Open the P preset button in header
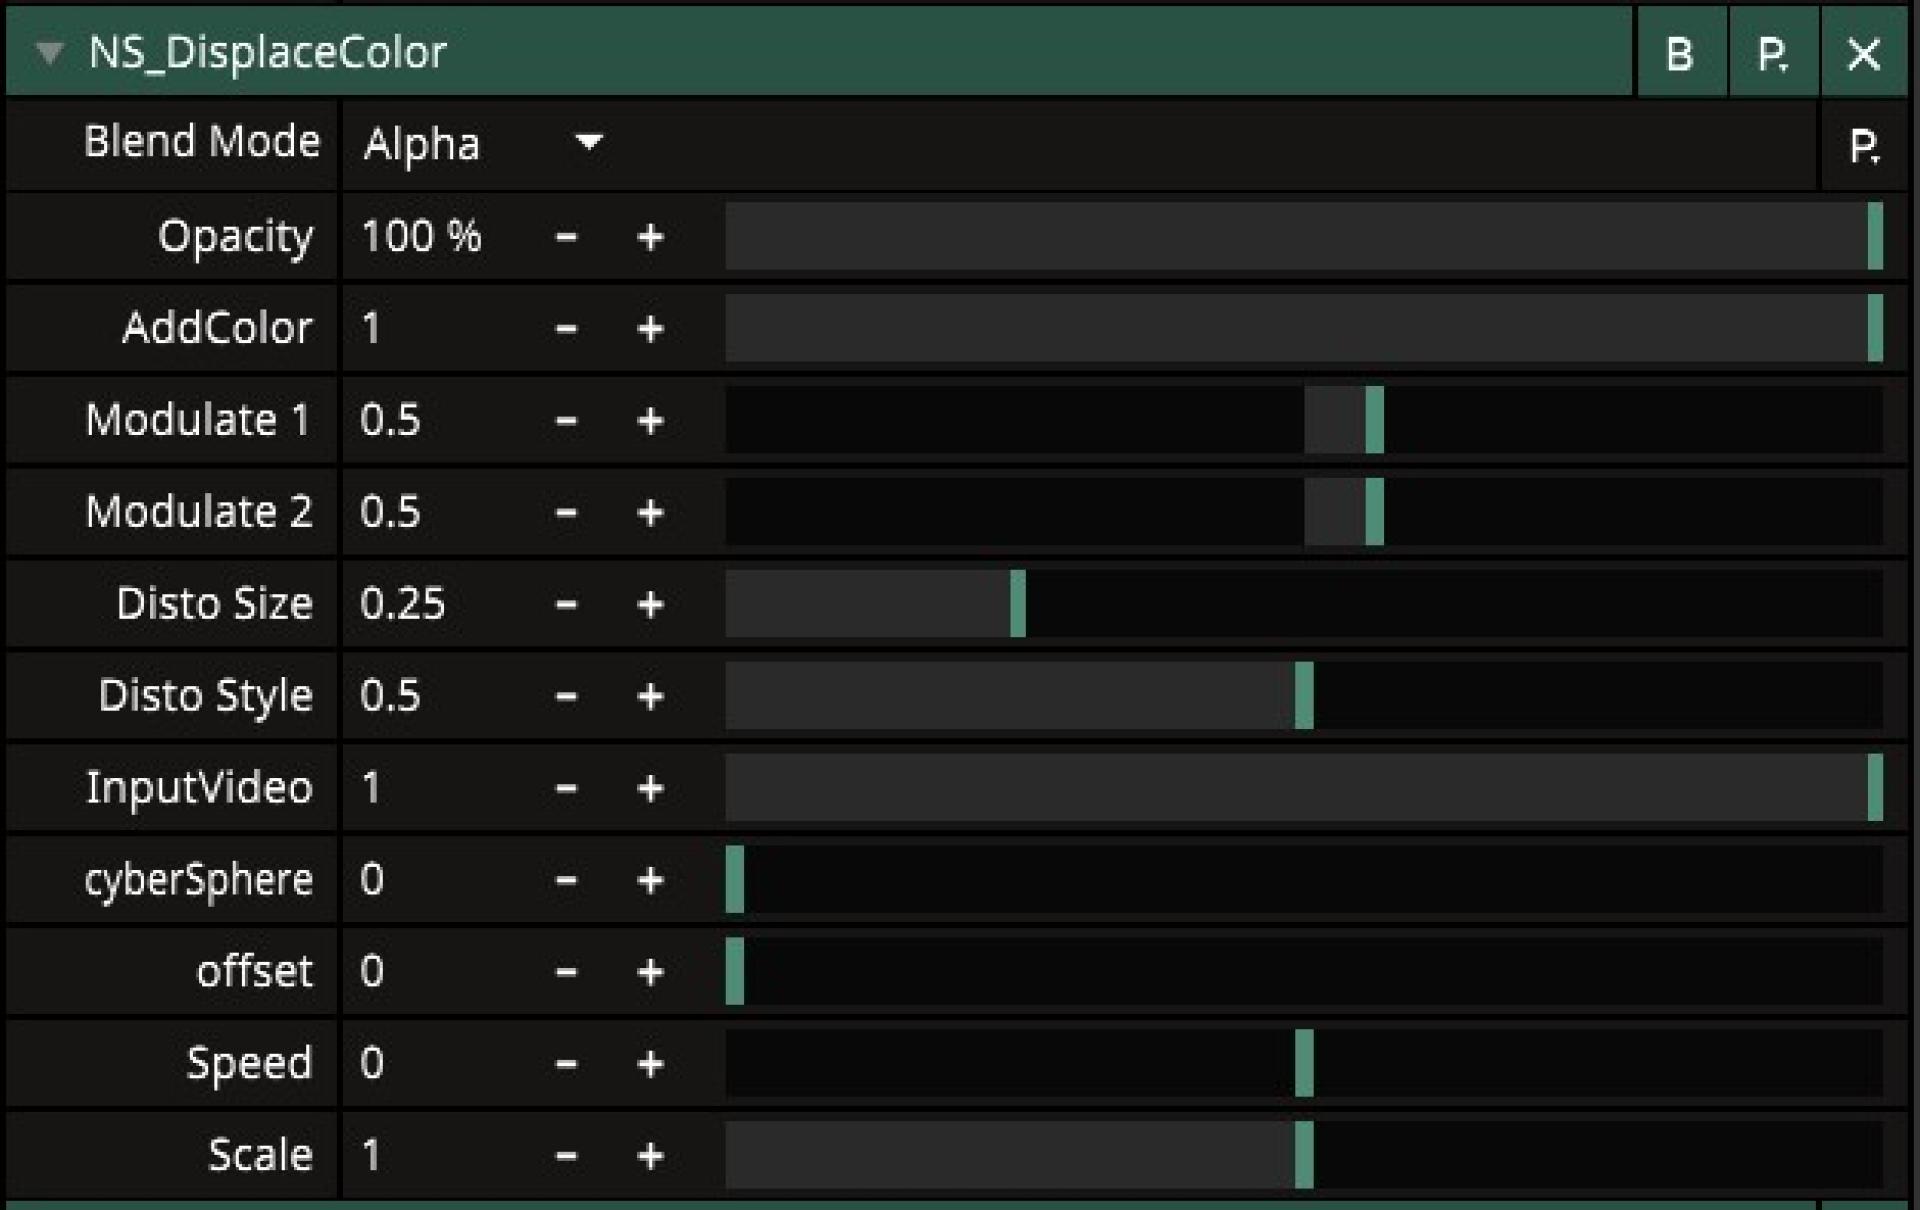 click(1772, 54)
